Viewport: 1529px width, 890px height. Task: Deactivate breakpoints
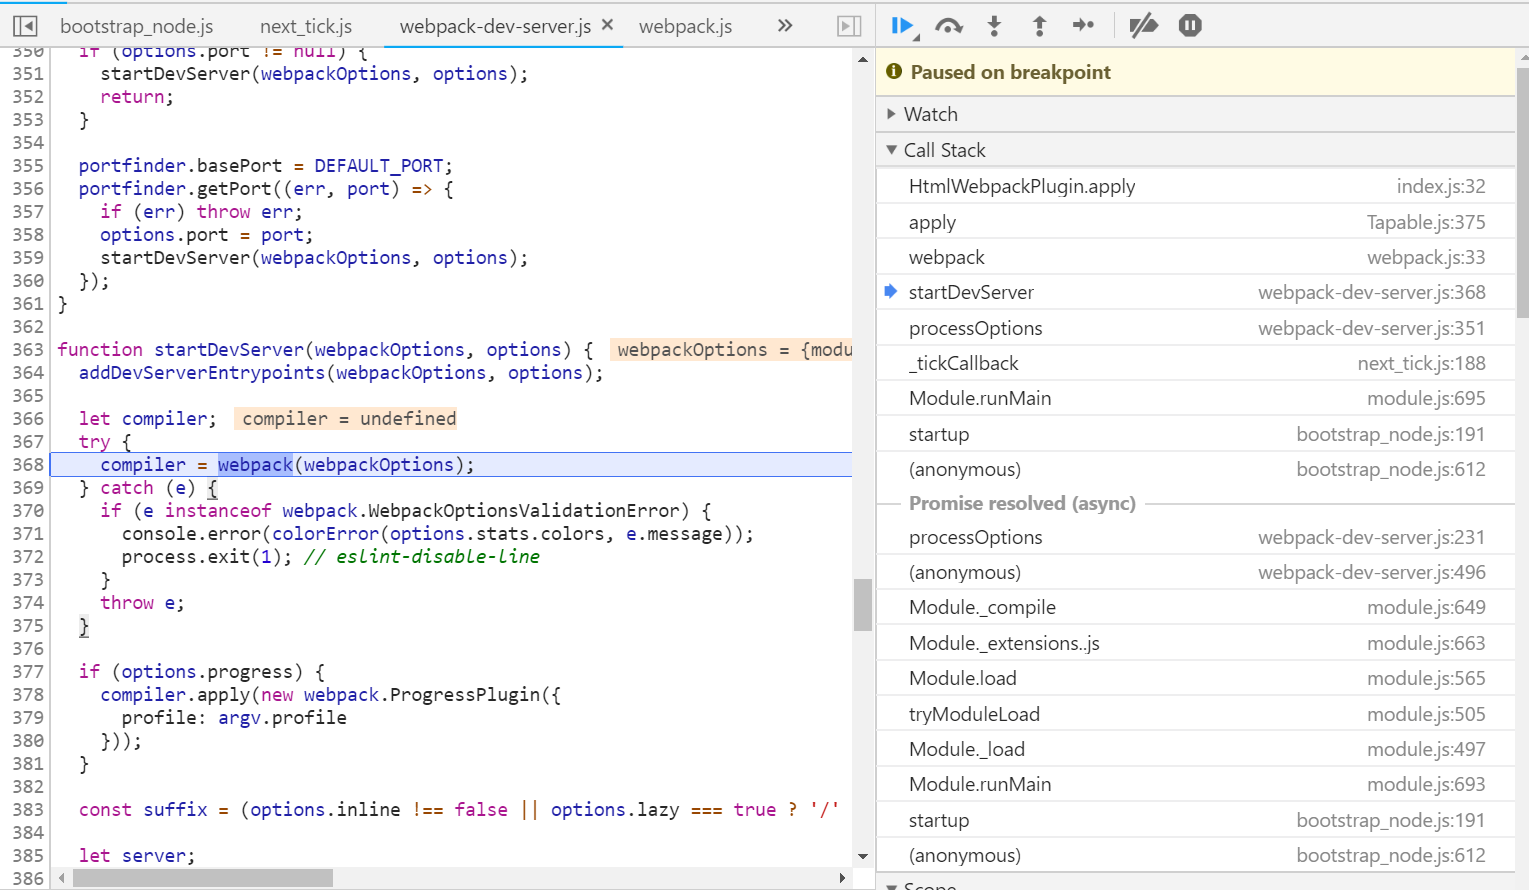click(x=1143, y=26)
